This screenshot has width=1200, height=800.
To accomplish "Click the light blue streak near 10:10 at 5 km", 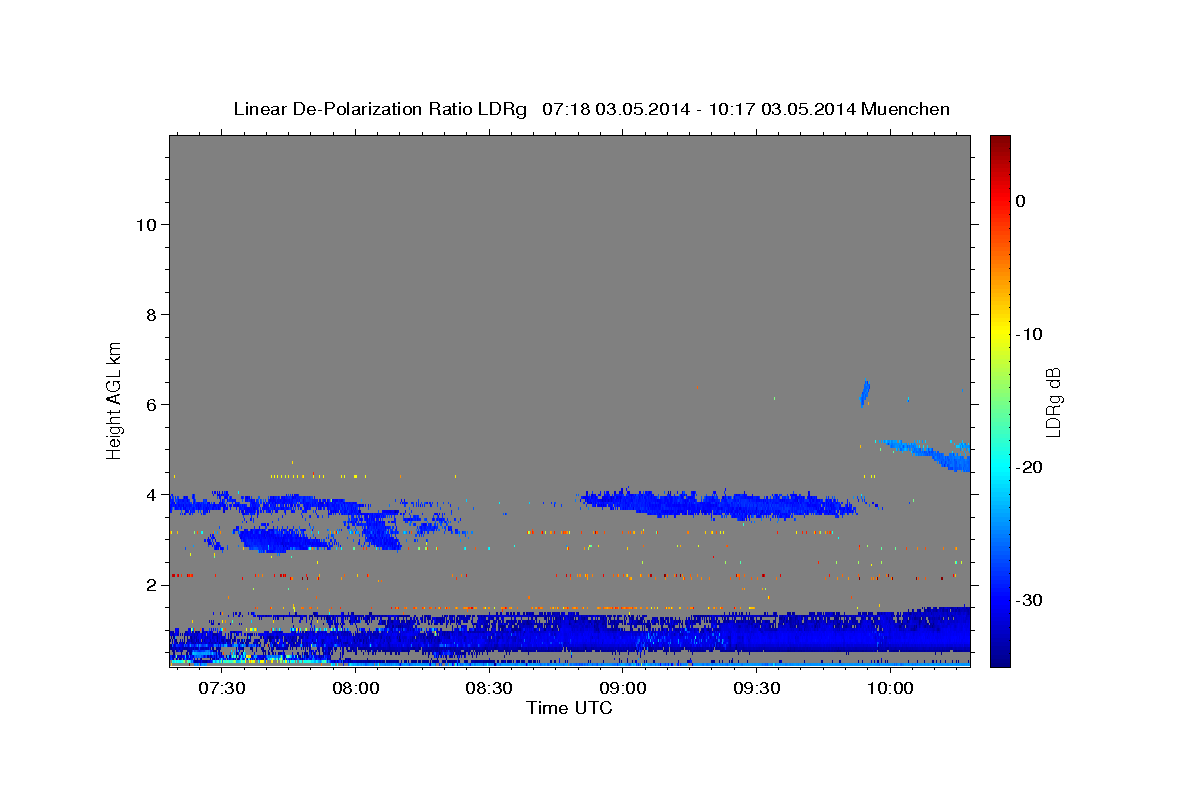I will click(930, 453).
